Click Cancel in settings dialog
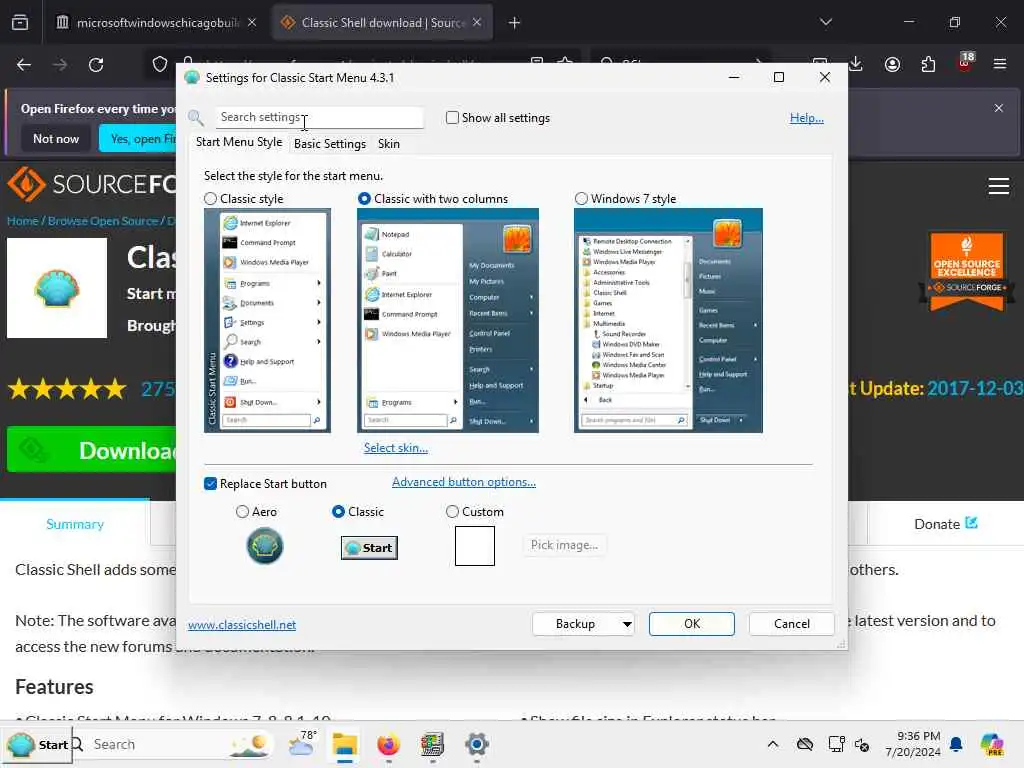 (792, 624)
